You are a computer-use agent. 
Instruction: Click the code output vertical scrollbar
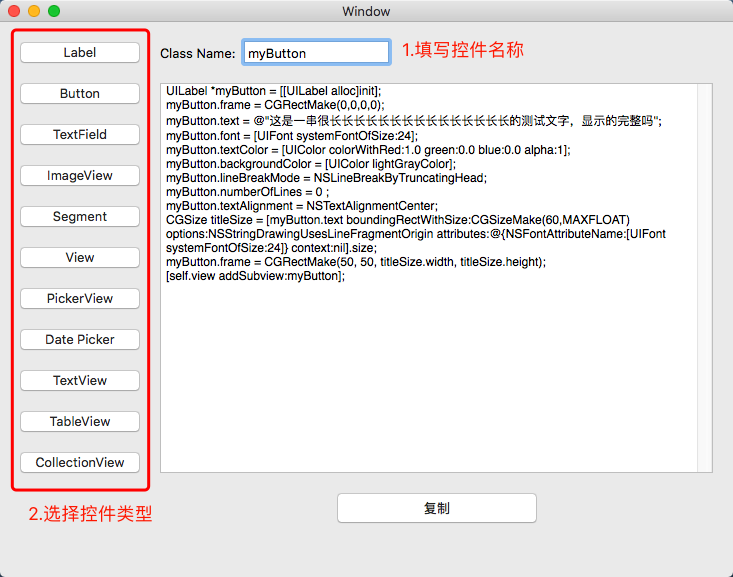click(x=704, y=278)
